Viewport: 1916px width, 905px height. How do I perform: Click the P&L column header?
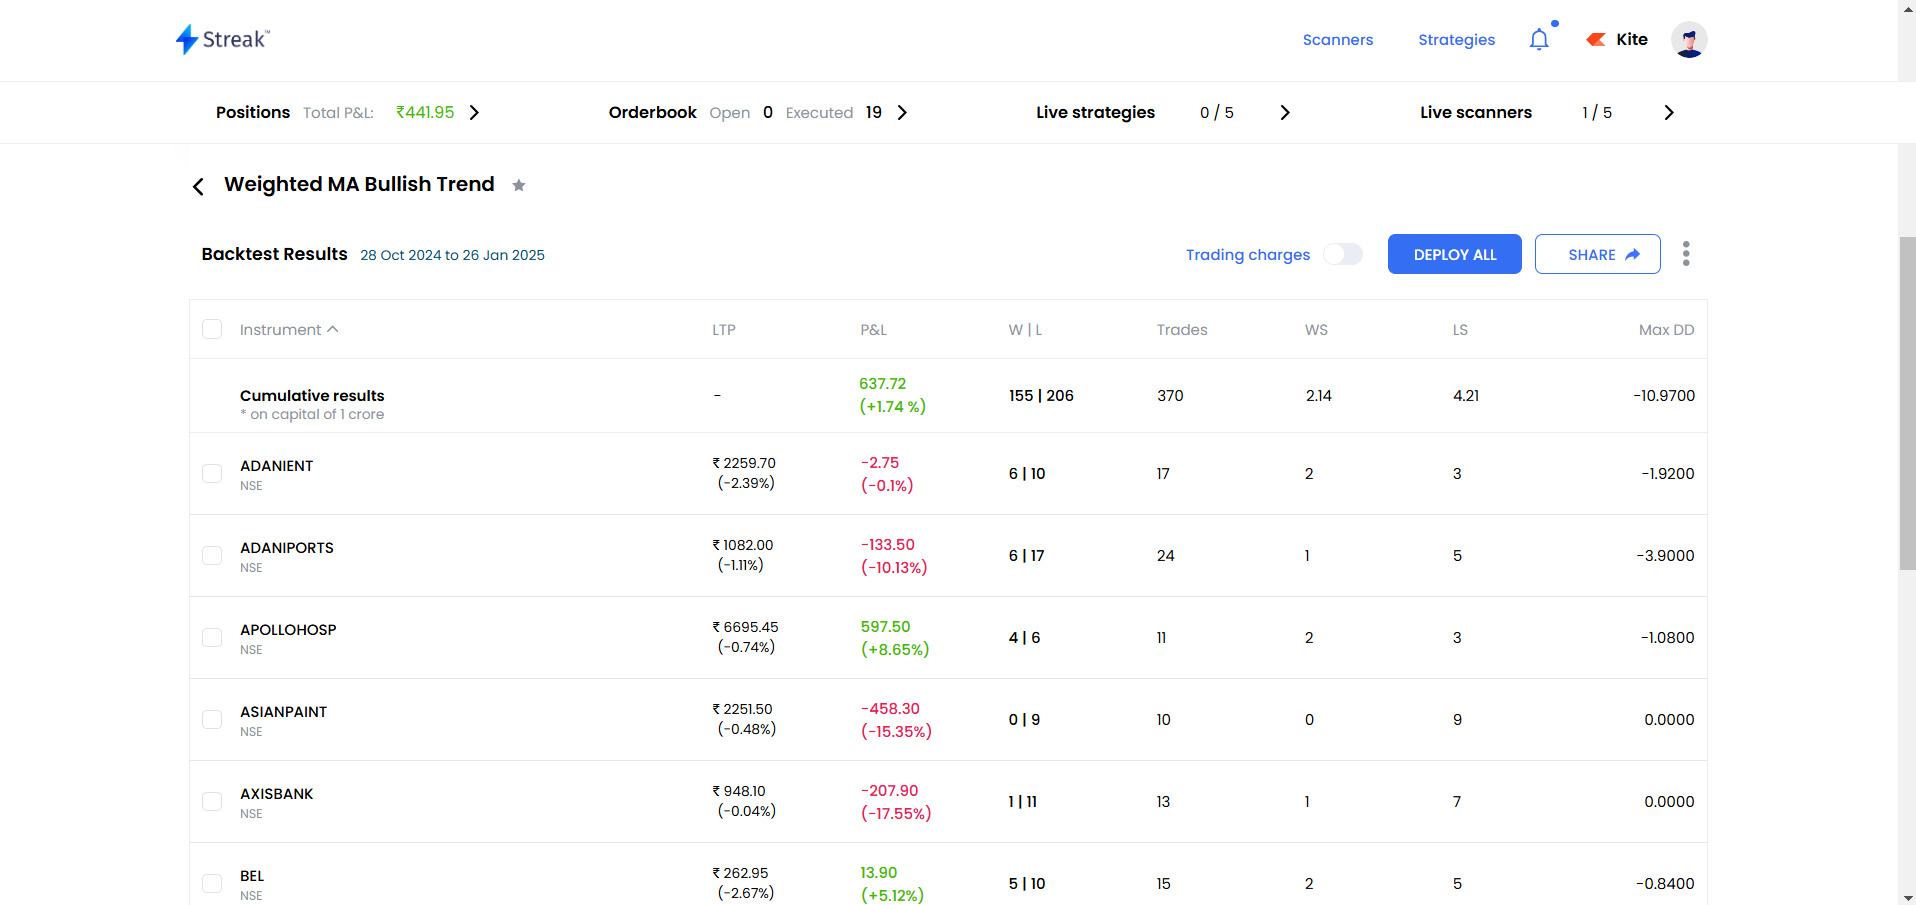[873, 330]
